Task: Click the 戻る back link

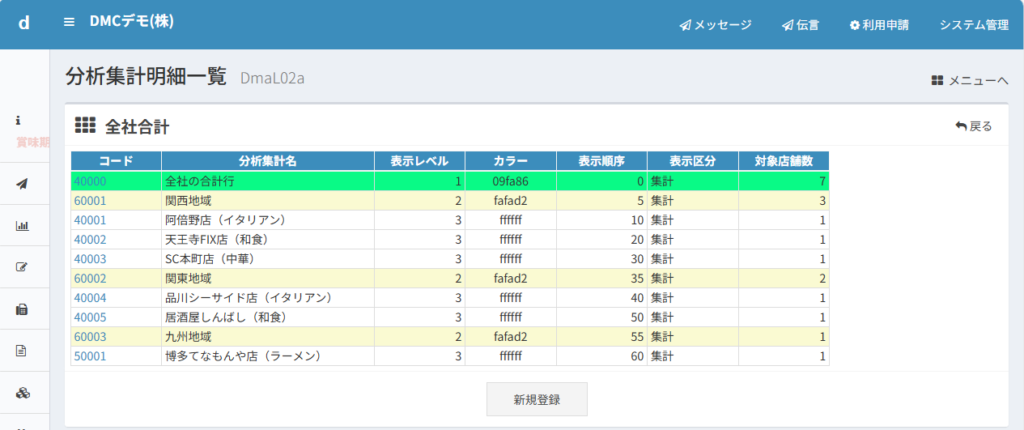Action: (x=974, y=126)
